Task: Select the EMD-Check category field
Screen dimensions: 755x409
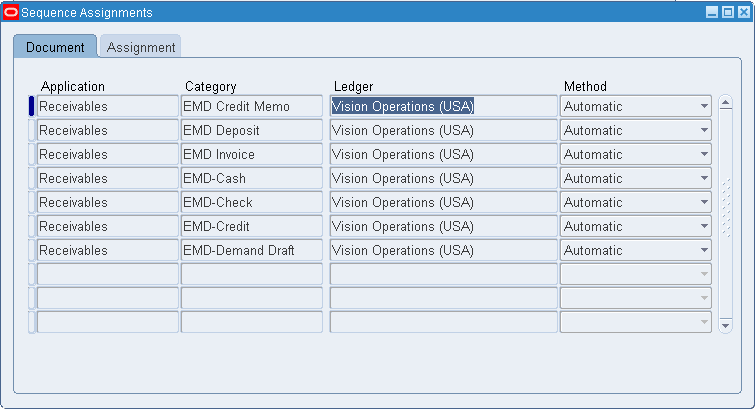Action: (x=251, y=202)
